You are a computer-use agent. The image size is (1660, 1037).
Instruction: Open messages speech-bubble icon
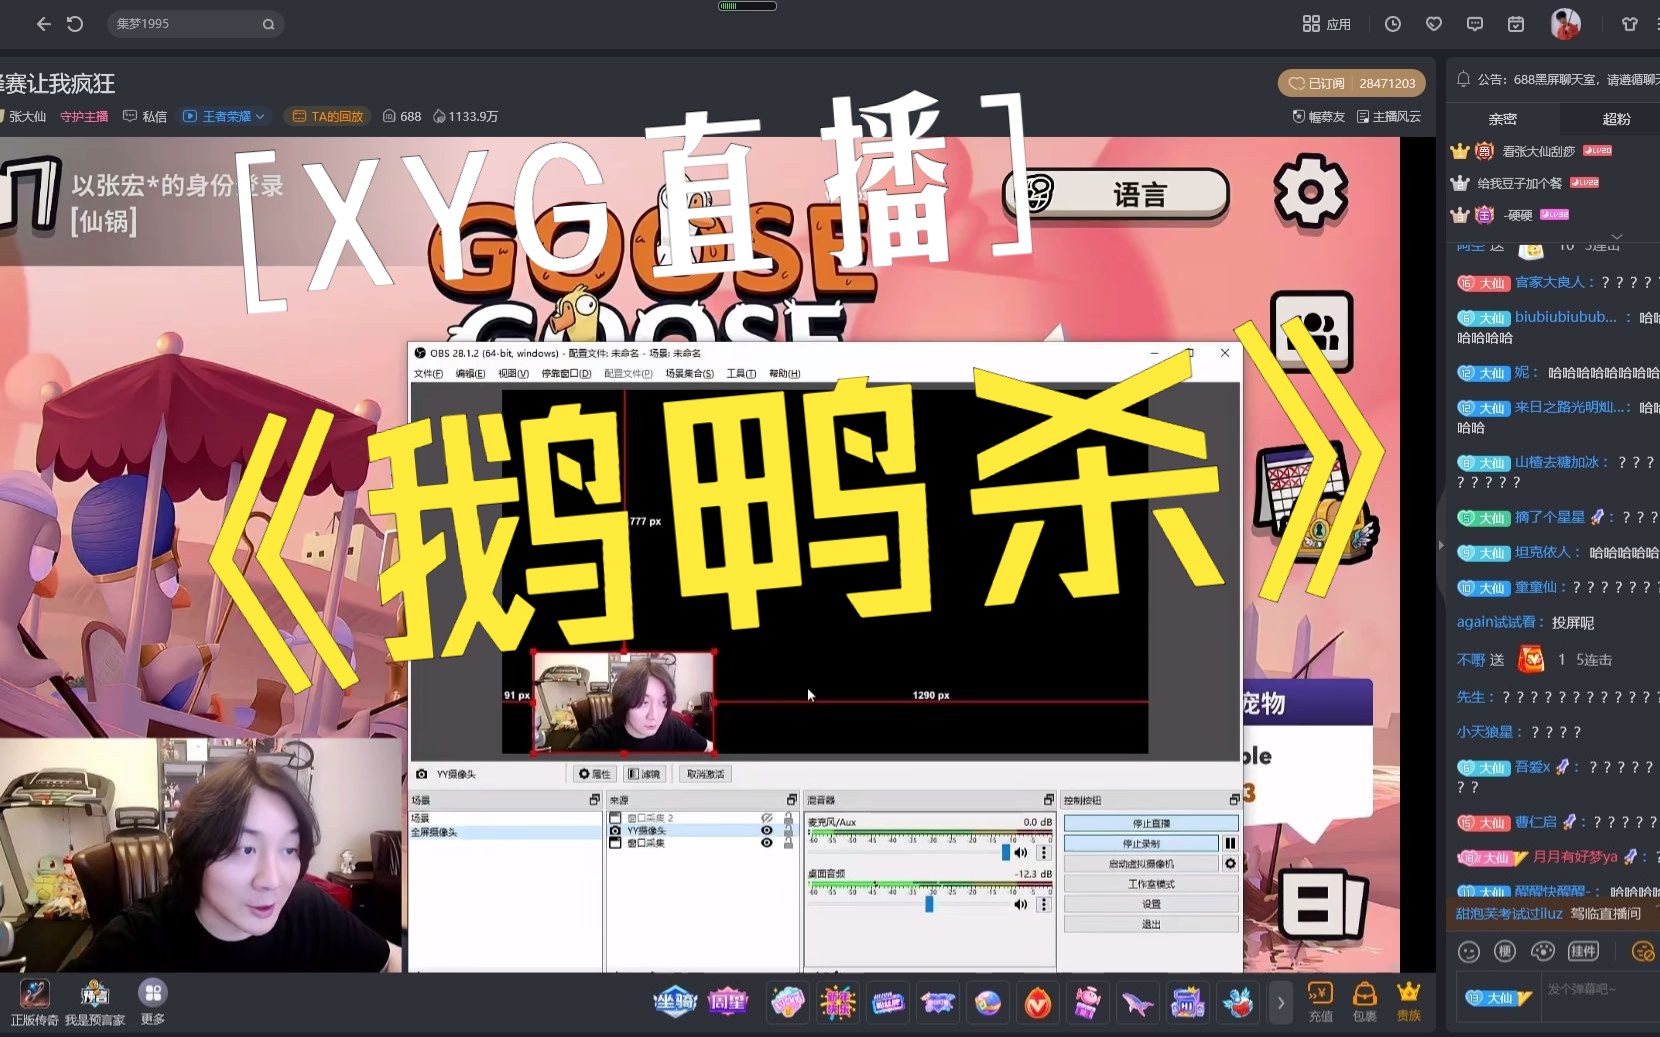pyautogui.click(x=1475, y=24)
